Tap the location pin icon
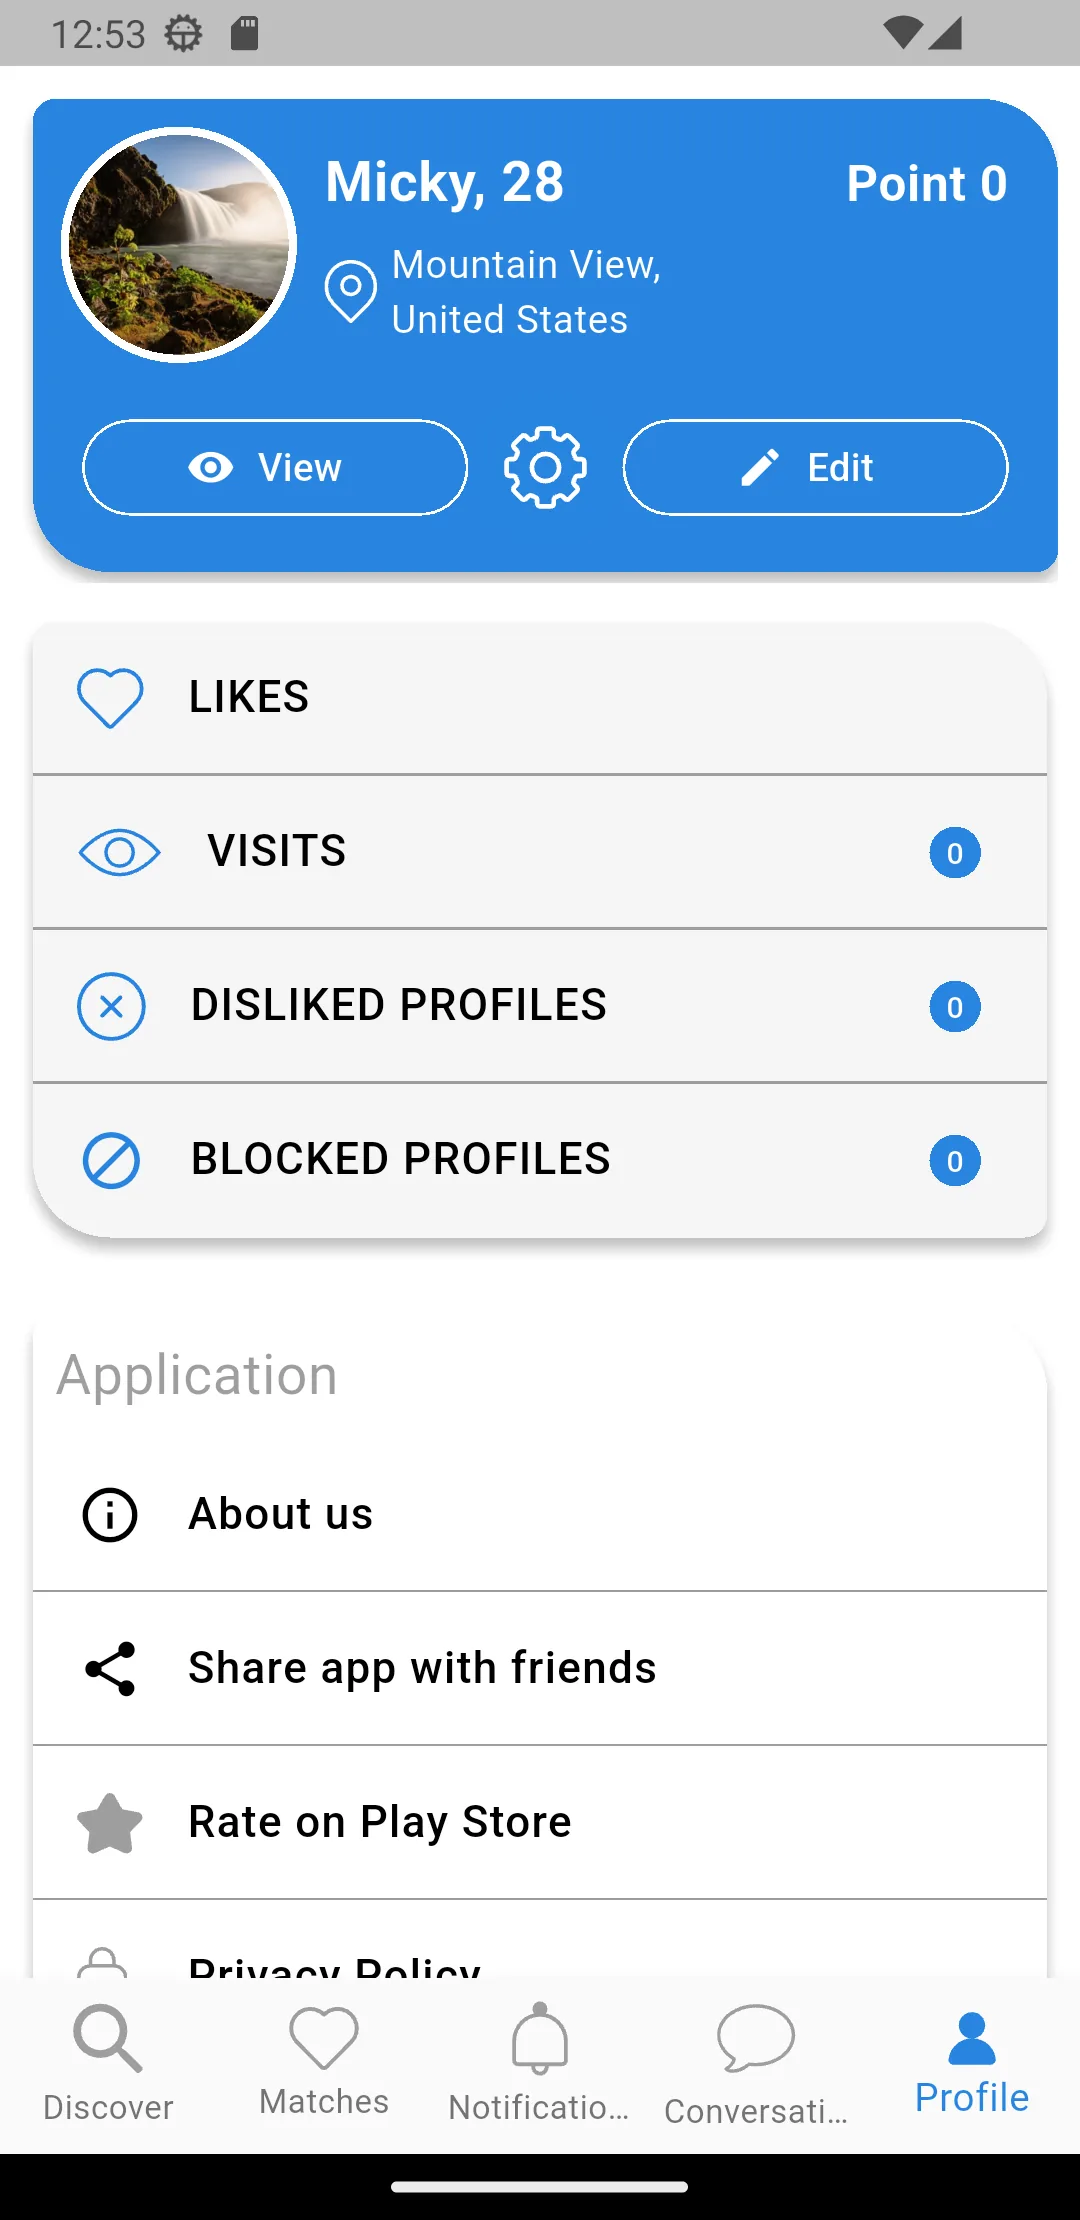1080x2220 pixels. 351,291
